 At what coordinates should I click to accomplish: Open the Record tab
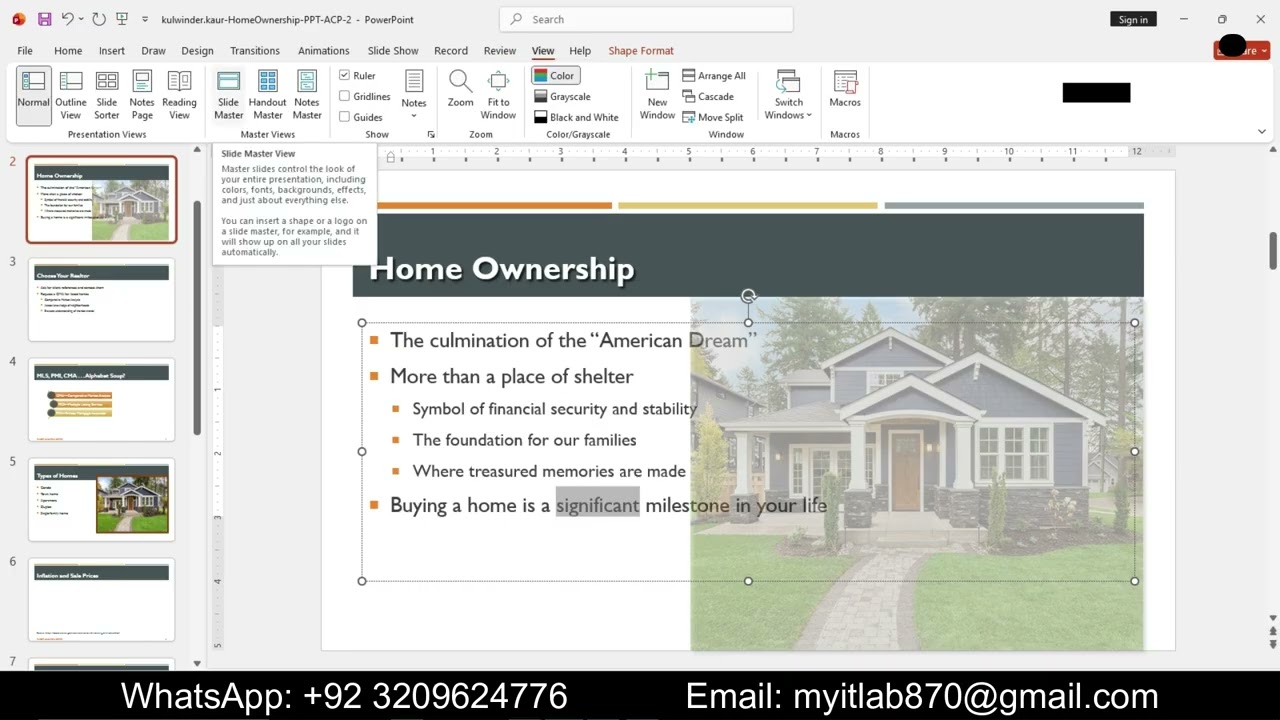(451, 50)
